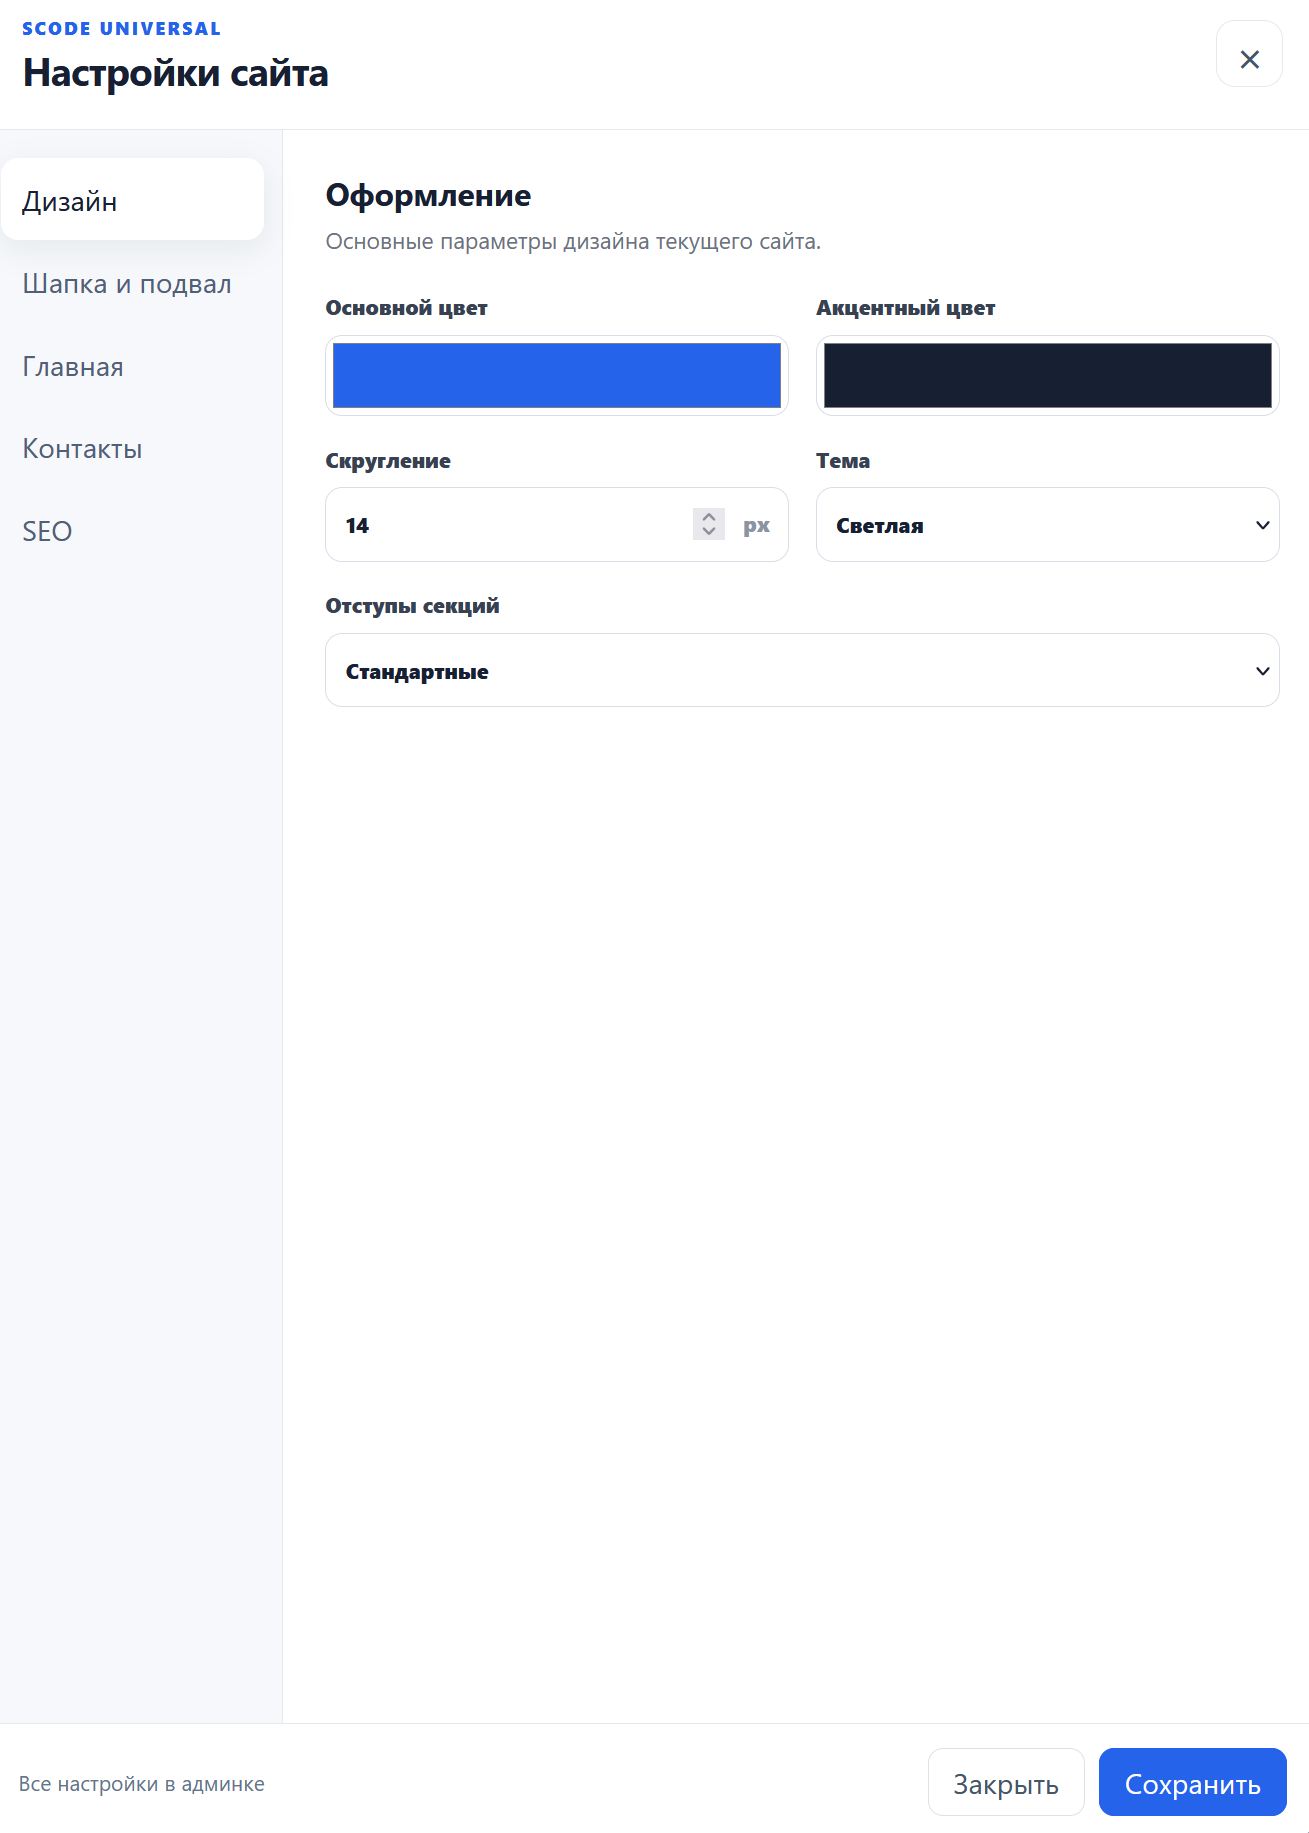This screenshot has height=1833, width=1309.
Task: Click the Настройки сайта title
Action: click(176, 73)
